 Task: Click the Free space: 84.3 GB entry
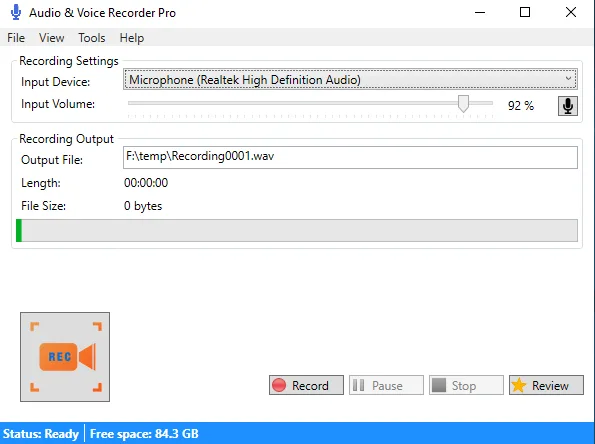coord(144,433)
